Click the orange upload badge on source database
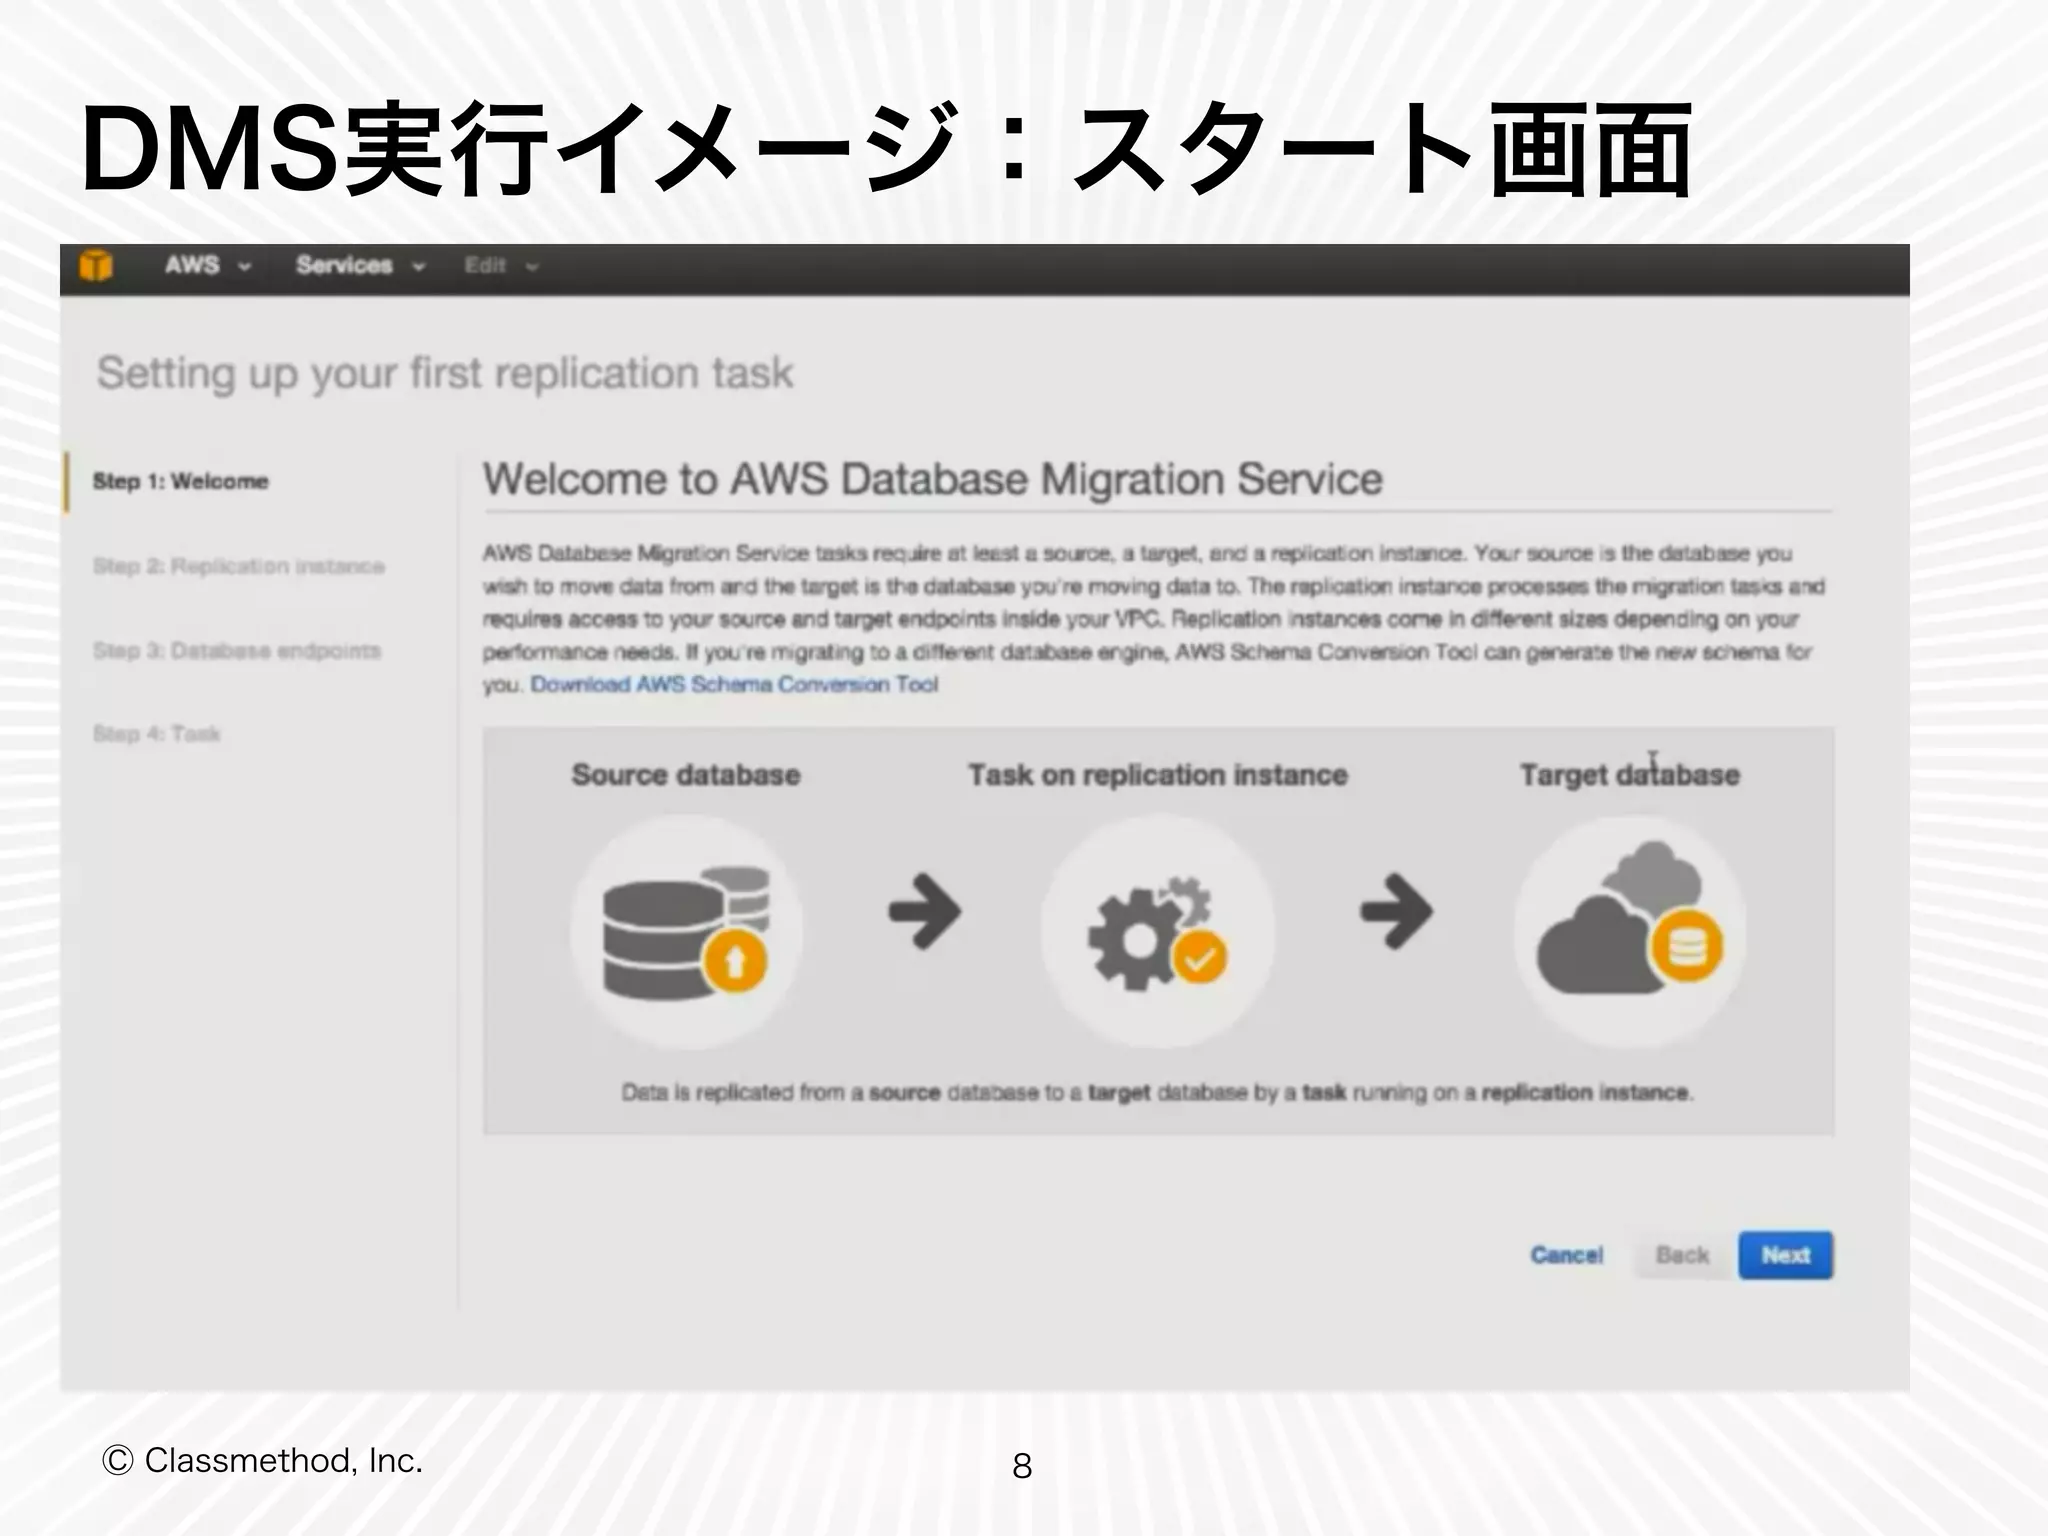The height and width of the screenshot is (1536, 2048). pos(735,961)
